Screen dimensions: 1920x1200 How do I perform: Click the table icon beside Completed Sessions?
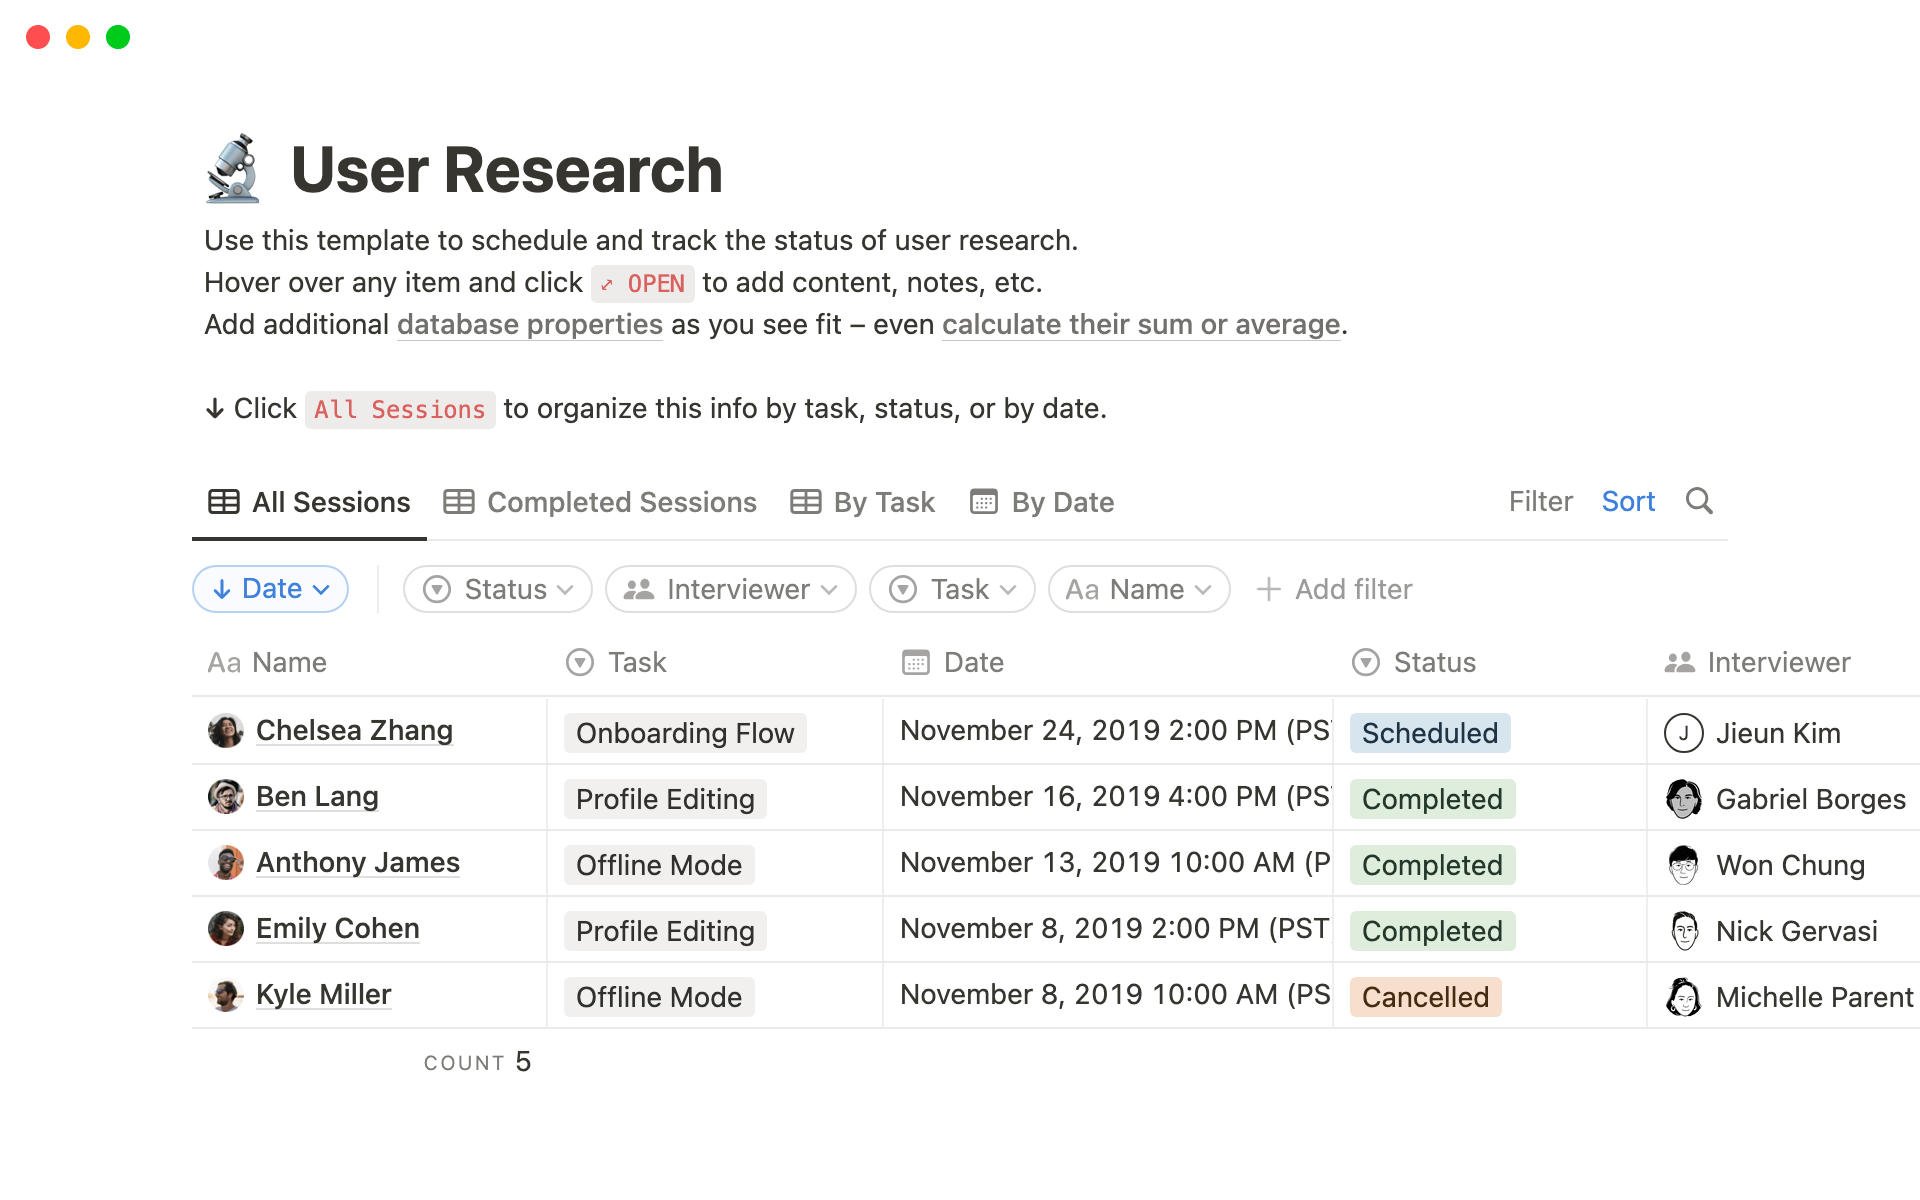[458, 501]
